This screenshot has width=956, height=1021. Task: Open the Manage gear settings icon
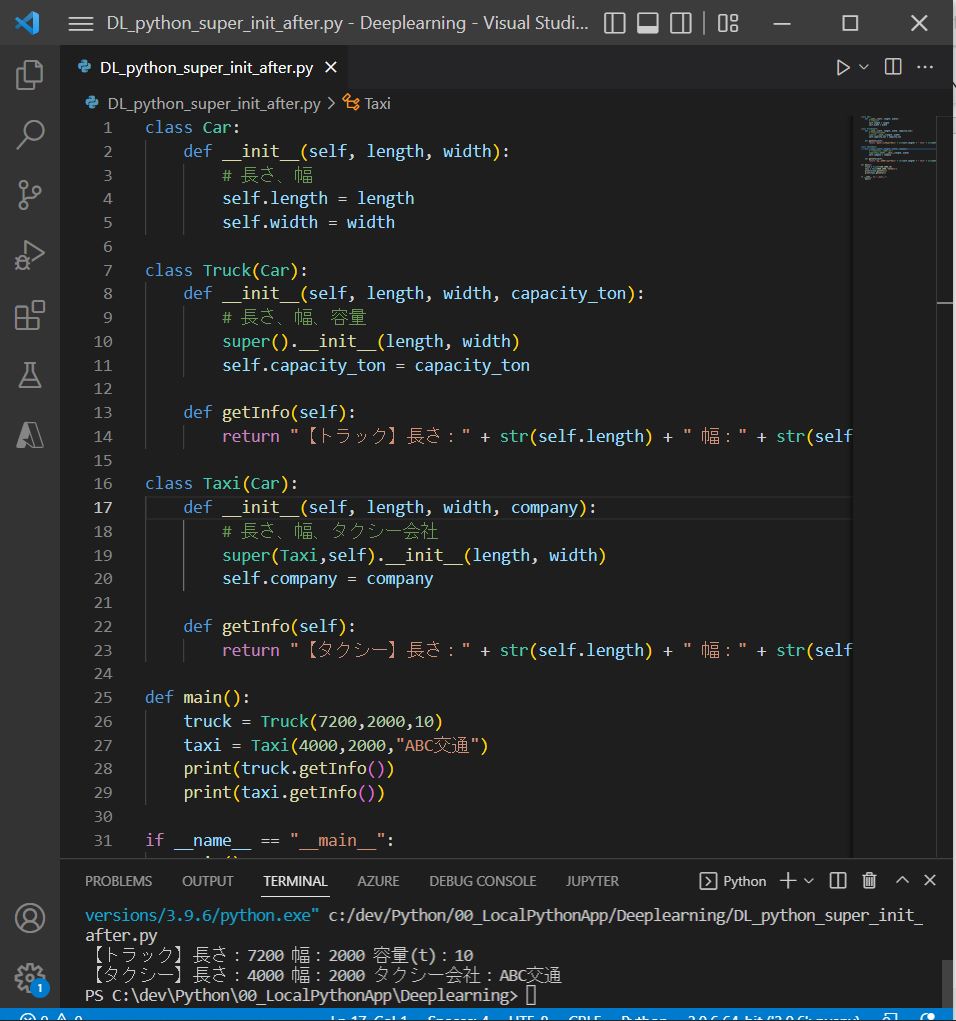[x=30, y=977]
